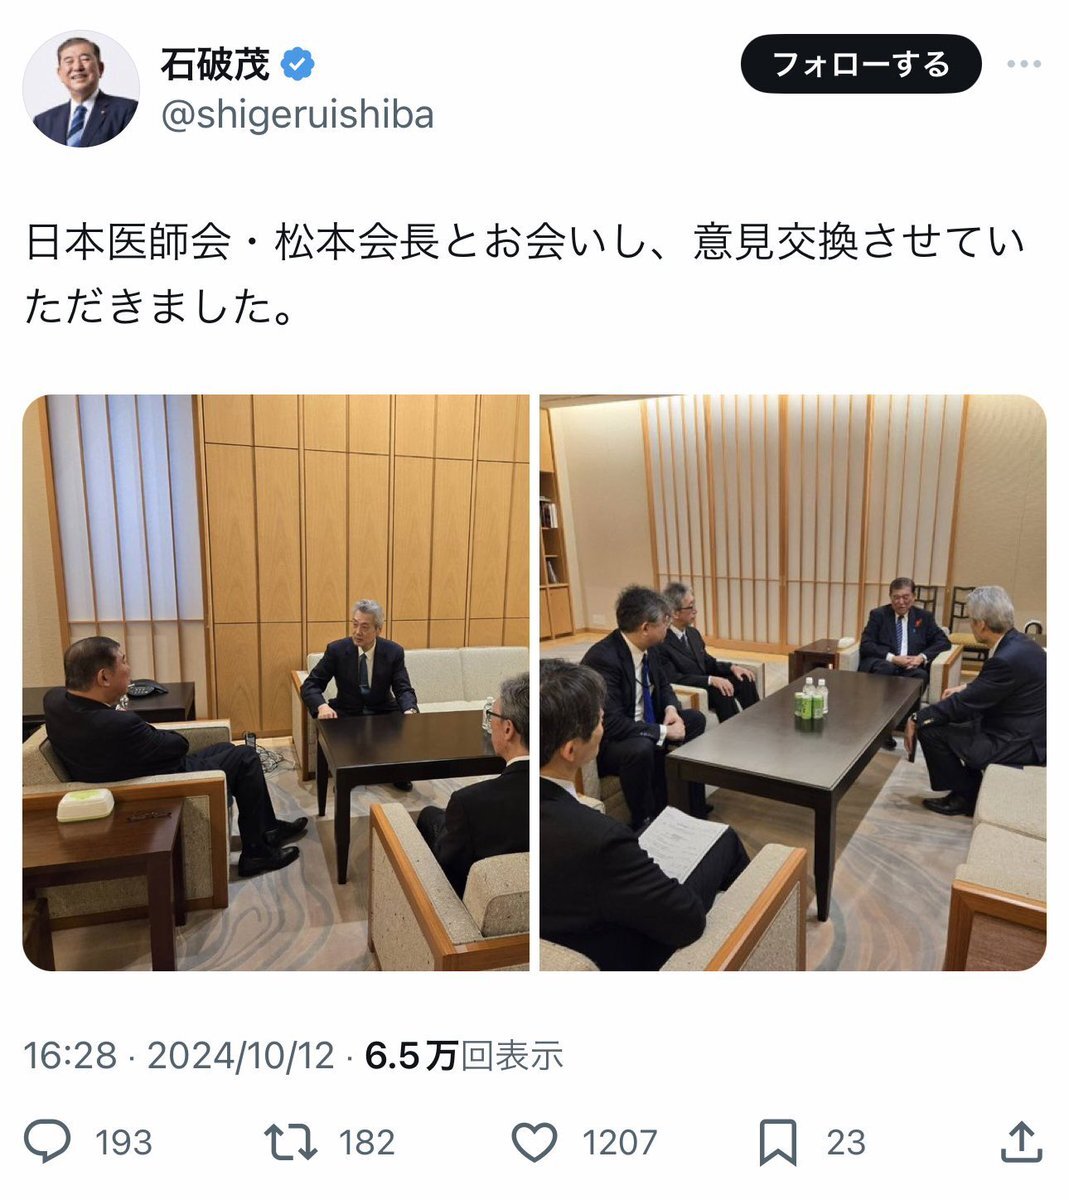Open the 16:28 timestamp link
Image resolution: width=1069 pixels, height=1200 pixels.
coord(70,1055)
